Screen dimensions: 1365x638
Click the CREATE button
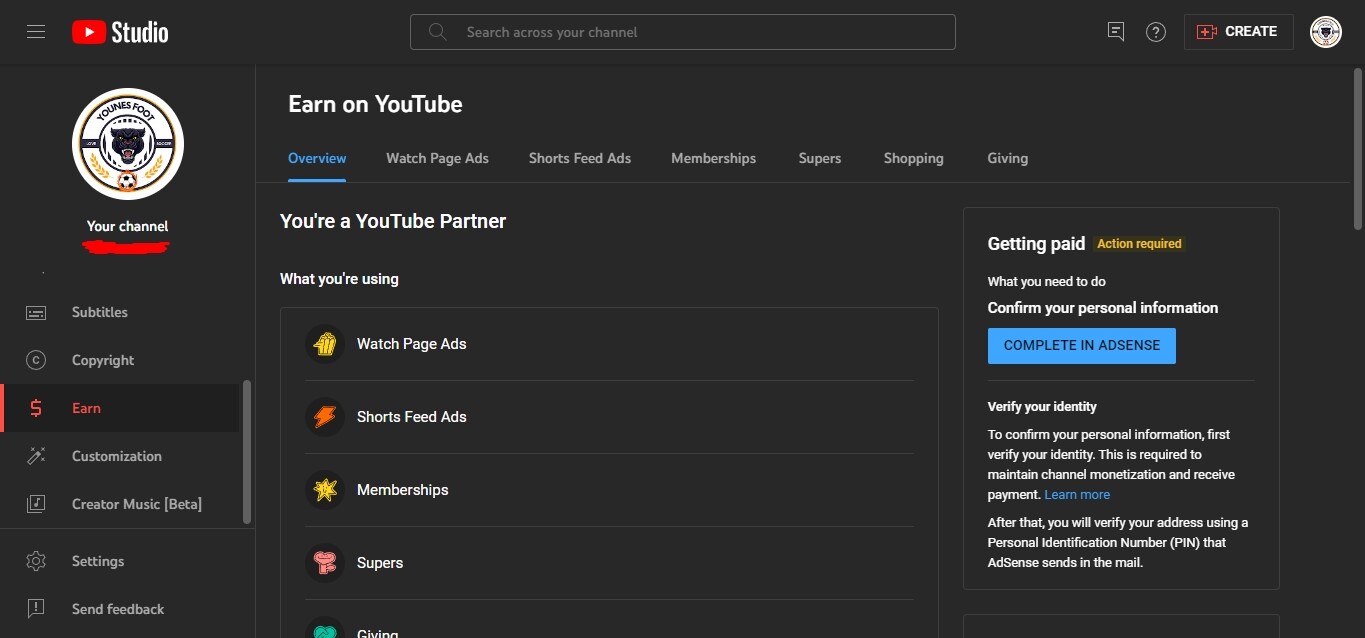tap(1238, 32)
